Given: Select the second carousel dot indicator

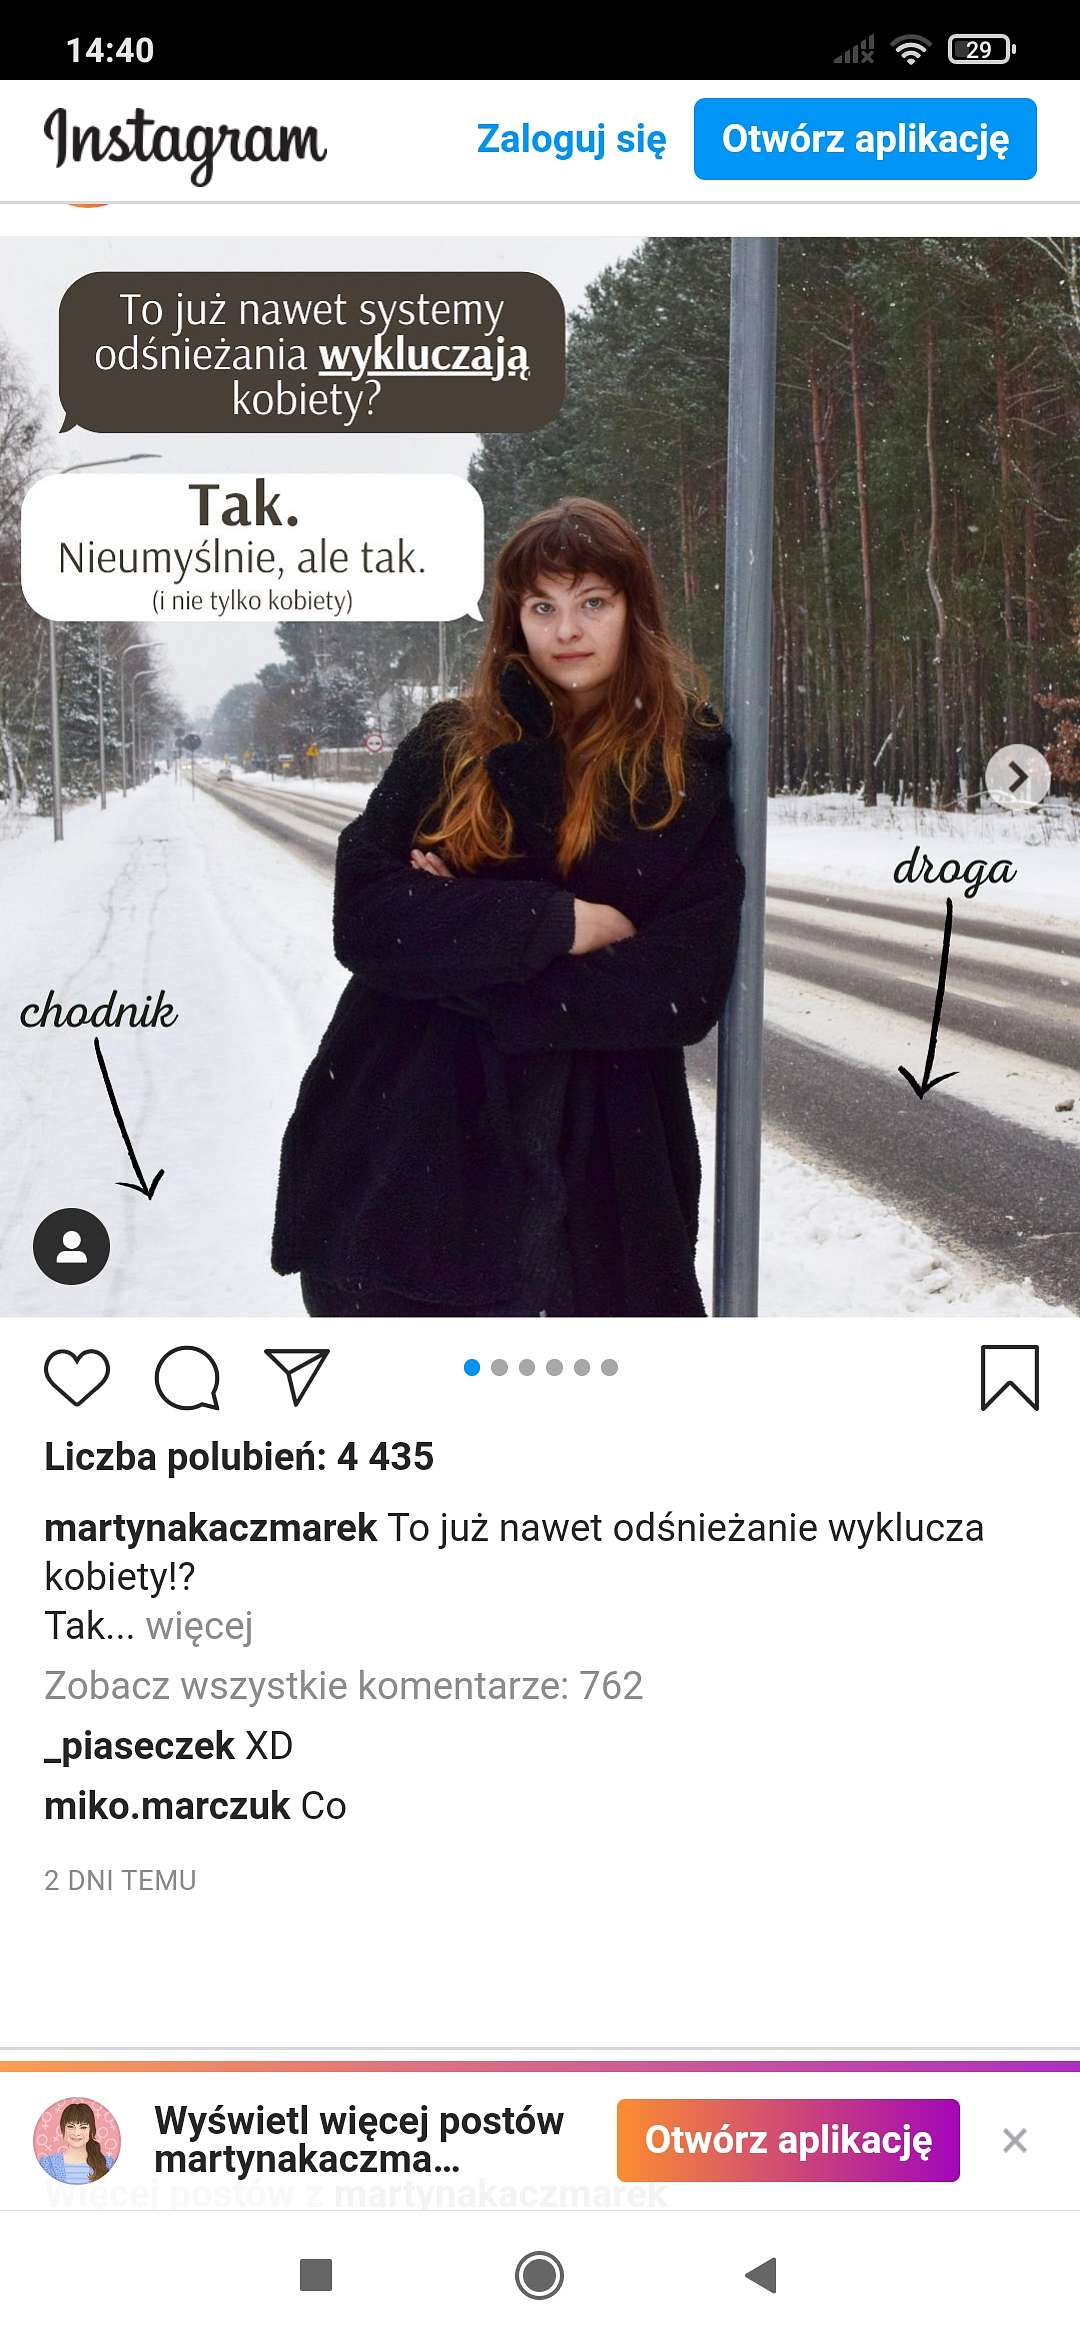Looking at the screenshot, I should (x=500, y=1367).
